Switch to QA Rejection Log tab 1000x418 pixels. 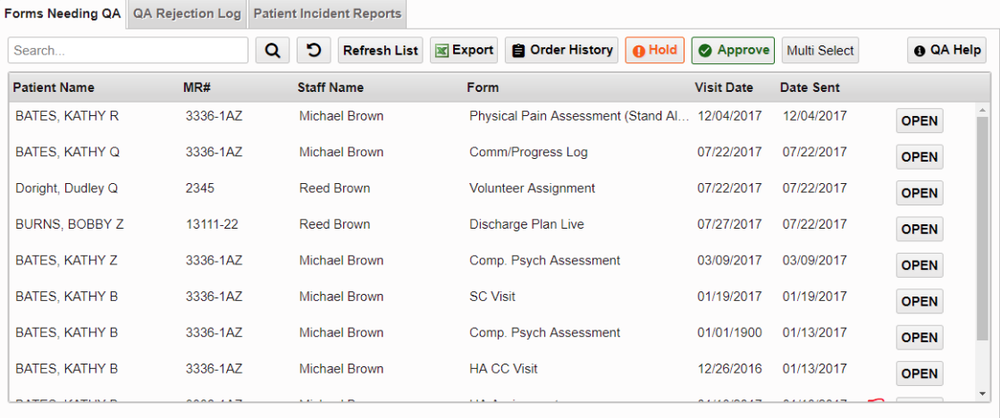click(x=187, y=14)
